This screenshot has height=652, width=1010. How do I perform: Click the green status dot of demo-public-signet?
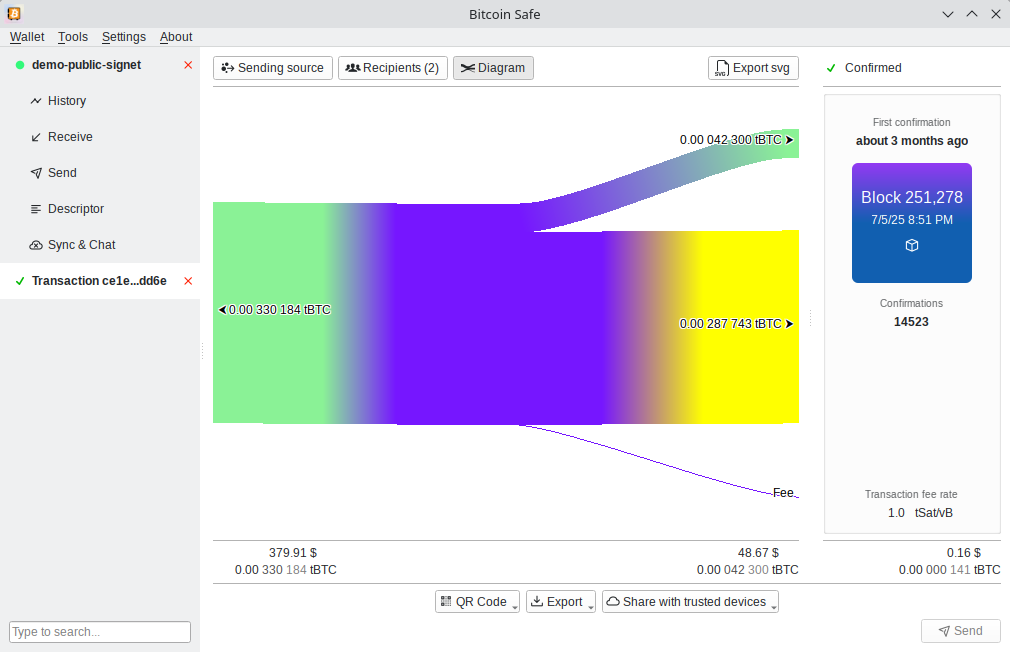coord(20,65)
